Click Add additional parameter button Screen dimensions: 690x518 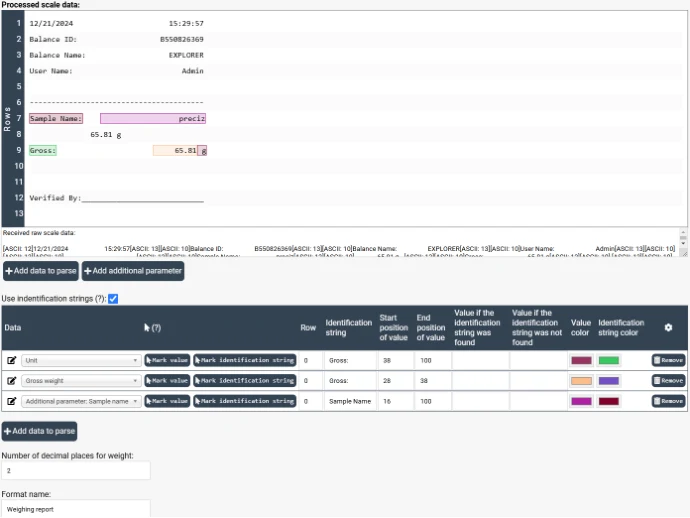pyautogui.click(x=133, y=271)
